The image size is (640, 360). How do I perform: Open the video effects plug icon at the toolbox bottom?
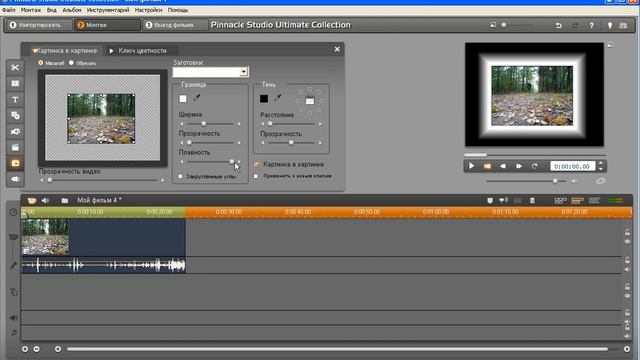[15, 179]
